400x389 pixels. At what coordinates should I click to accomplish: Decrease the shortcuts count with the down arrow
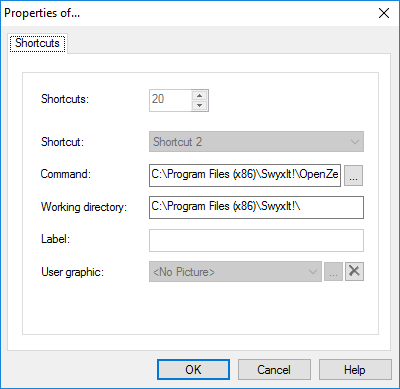click(x=200, y=106)
